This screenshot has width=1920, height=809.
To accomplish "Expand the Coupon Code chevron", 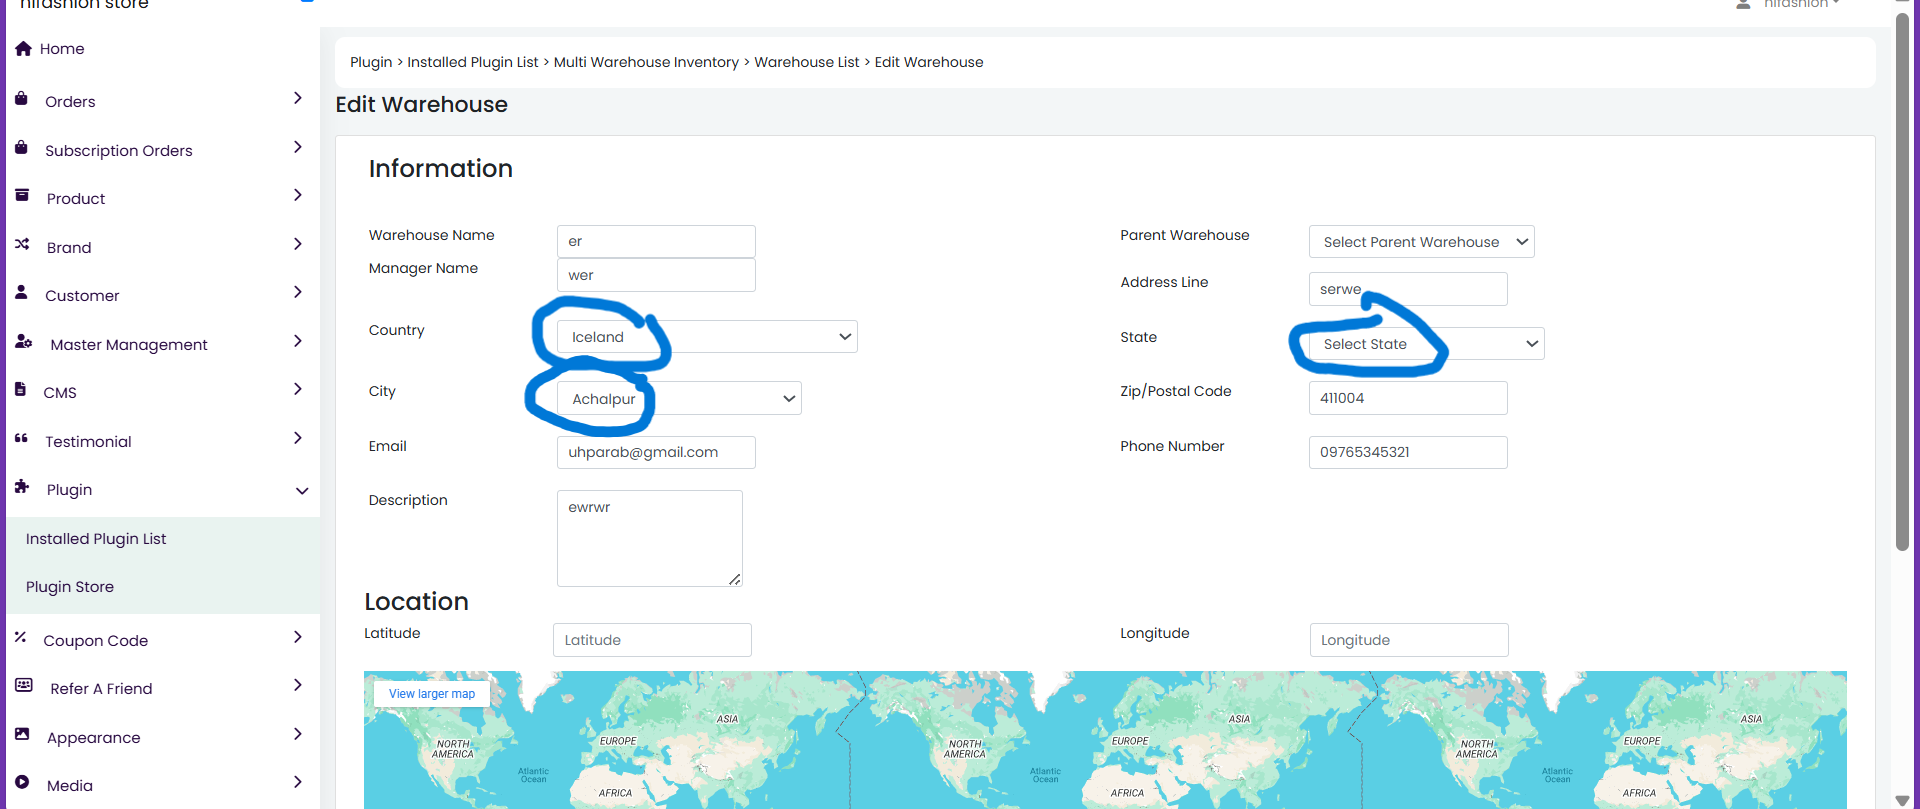I will coord(297,637).
